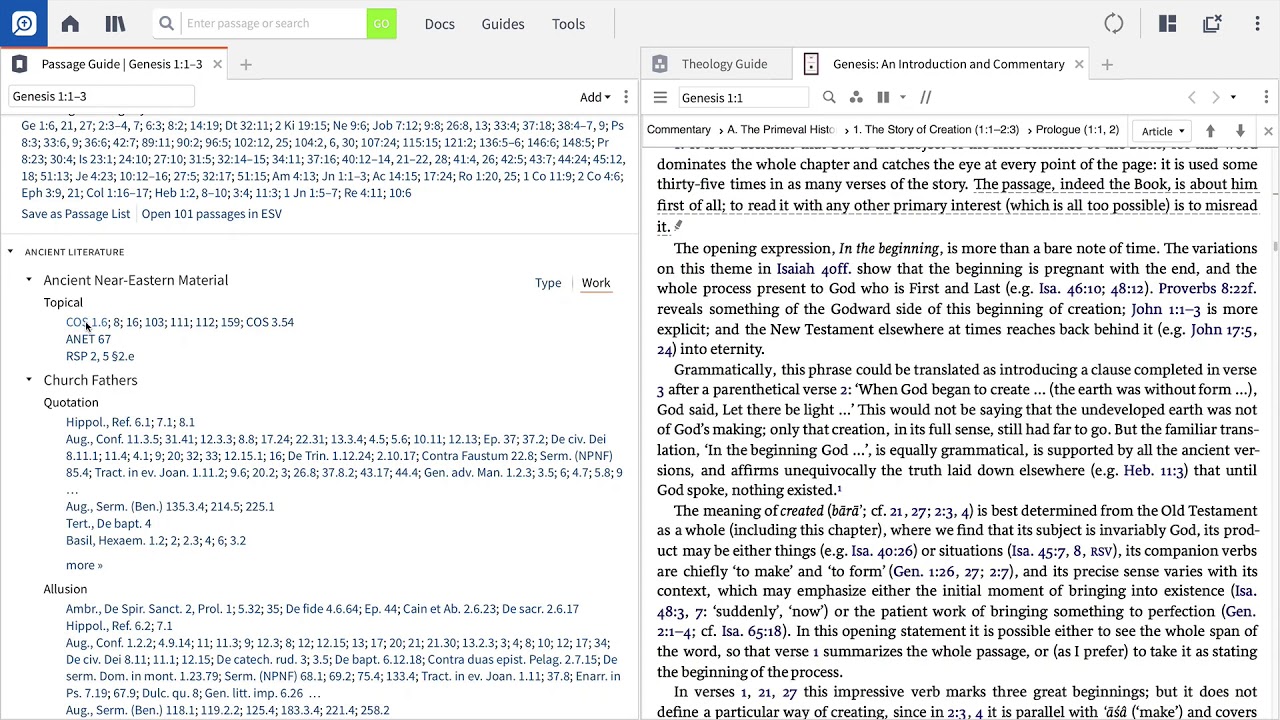Open the COS 1.6 reference
Image resolution: width=1280 pixels, height=720 pixels.
[87, 322]
